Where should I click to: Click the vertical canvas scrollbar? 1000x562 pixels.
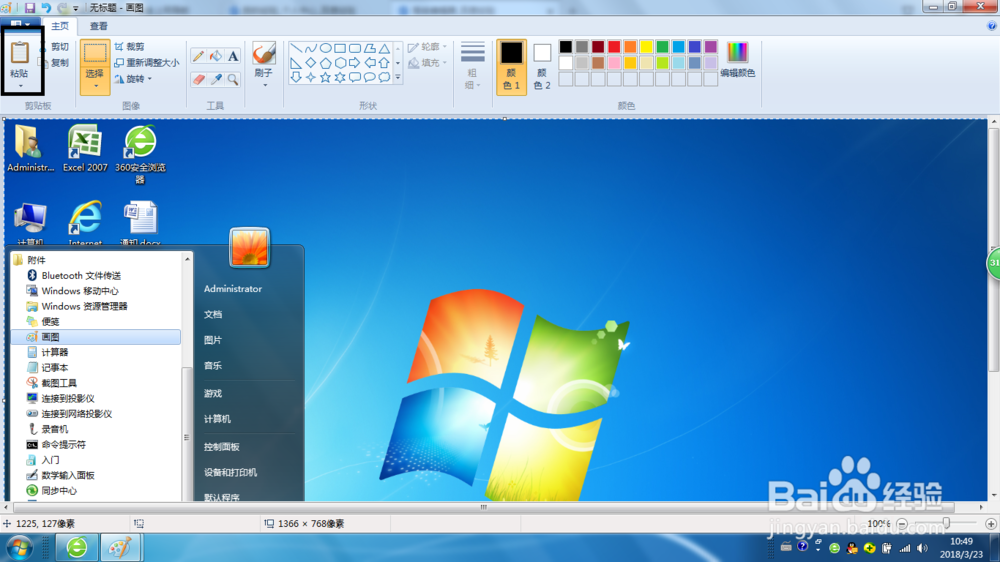coord(994,249)
